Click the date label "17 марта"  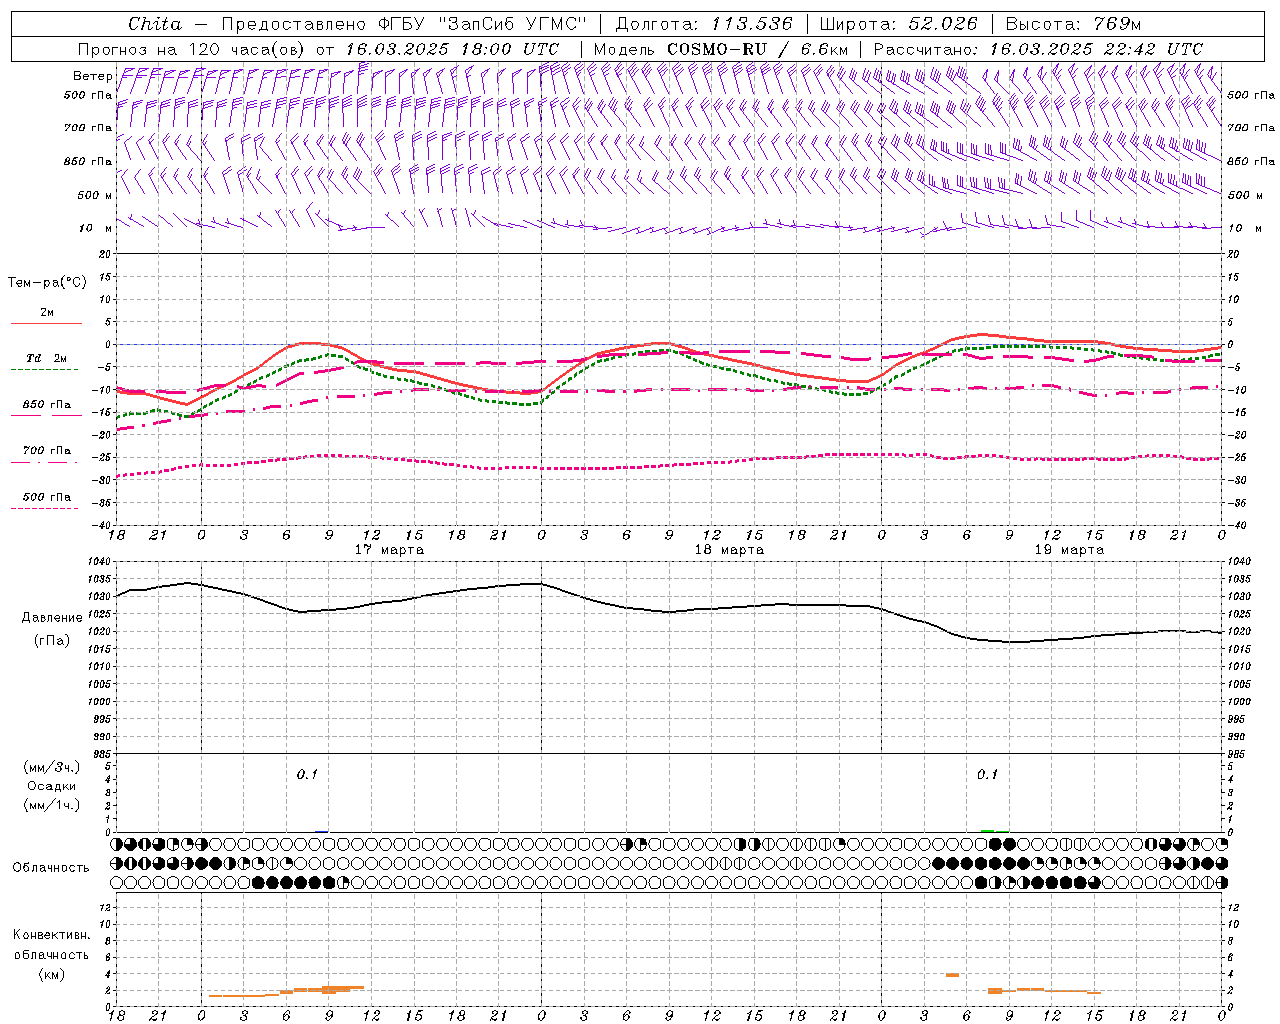pyautogui.click(x=390, y=550)
